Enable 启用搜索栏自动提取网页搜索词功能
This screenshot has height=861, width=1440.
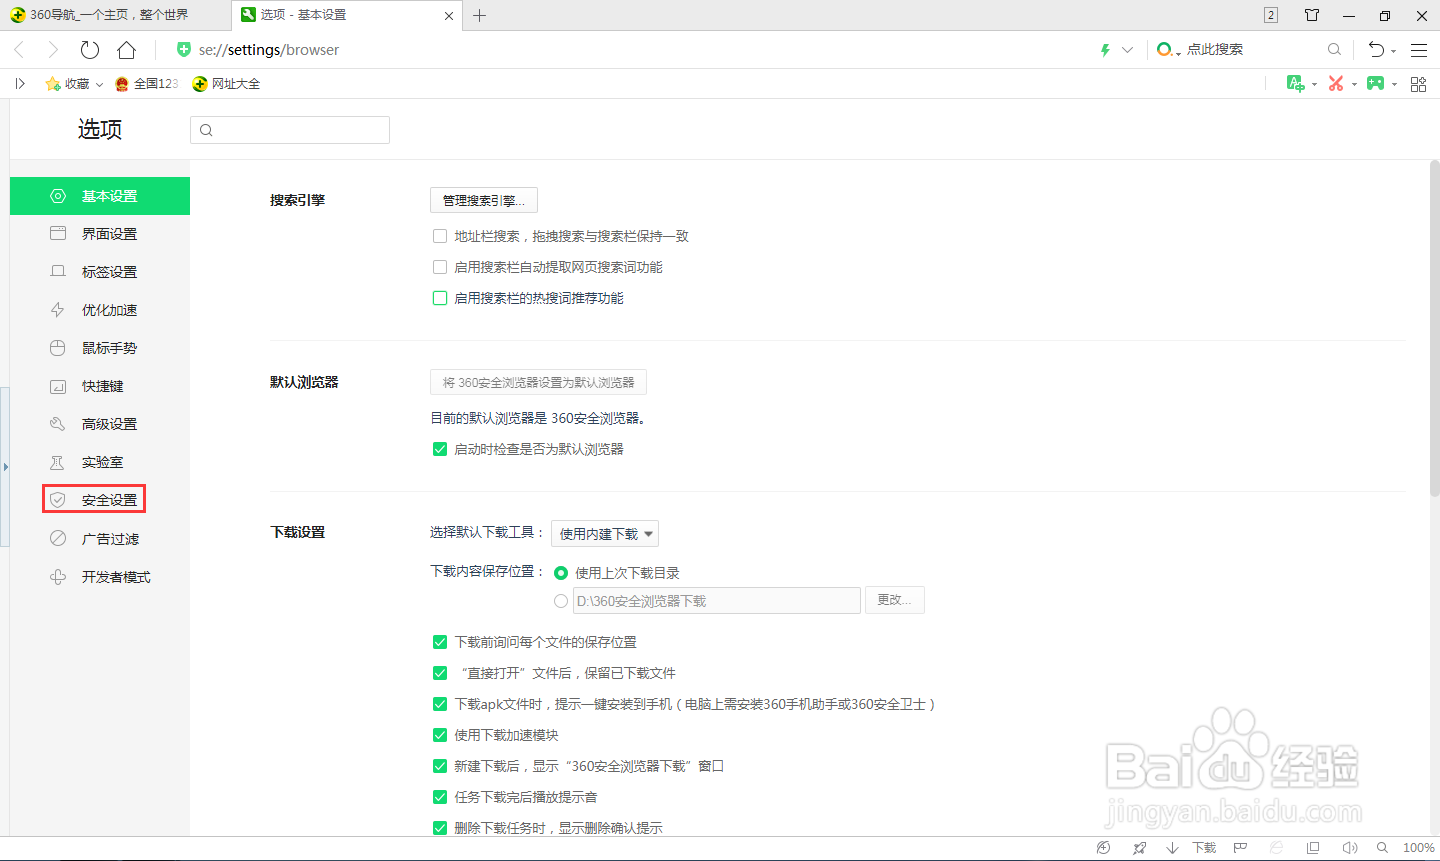440,267
